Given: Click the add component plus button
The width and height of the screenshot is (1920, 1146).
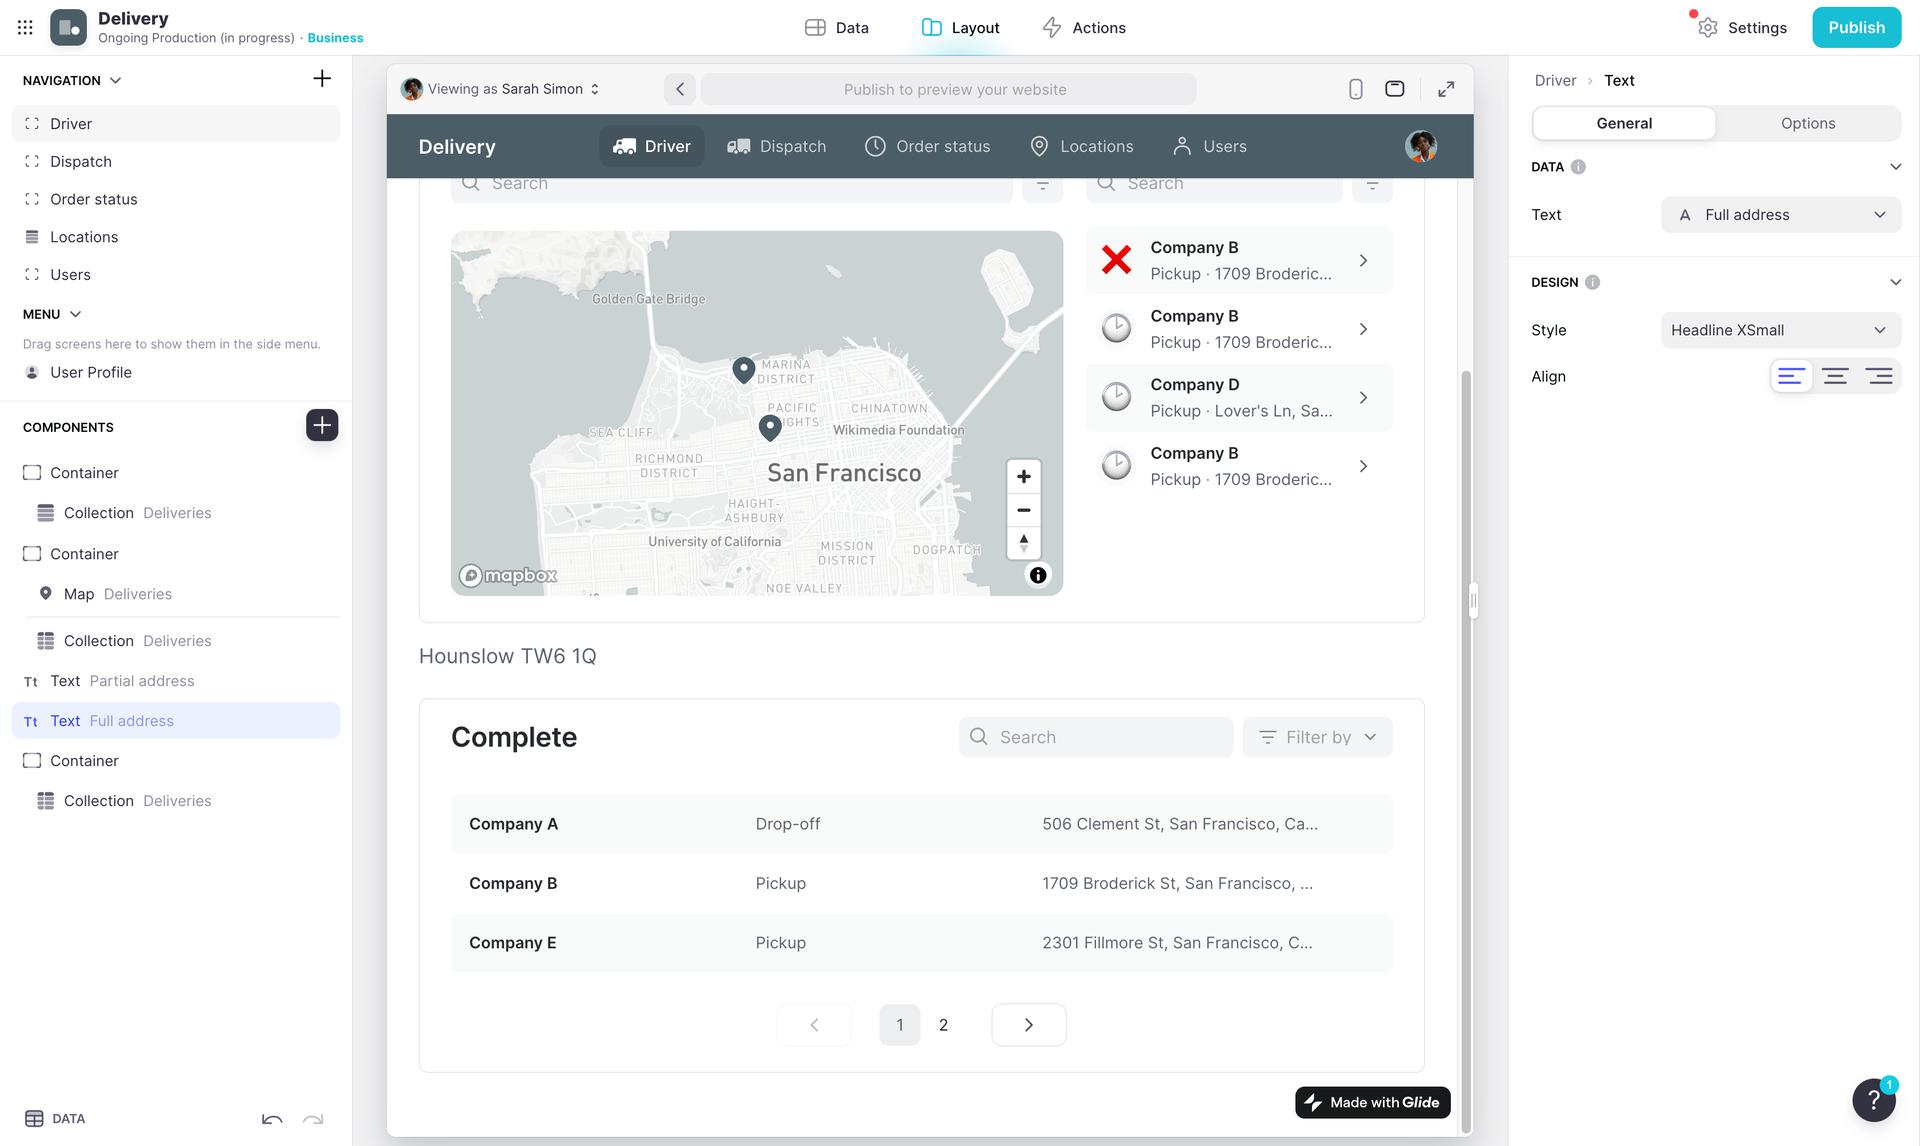Looking at the screenshot, I should [322, 425].
